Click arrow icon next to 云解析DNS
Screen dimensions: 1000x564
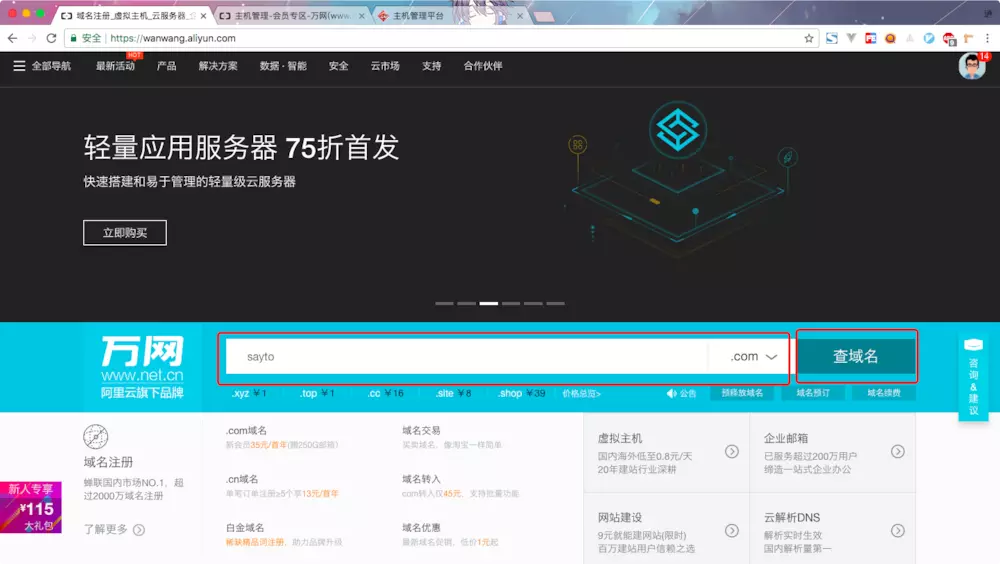click(897, 531)
